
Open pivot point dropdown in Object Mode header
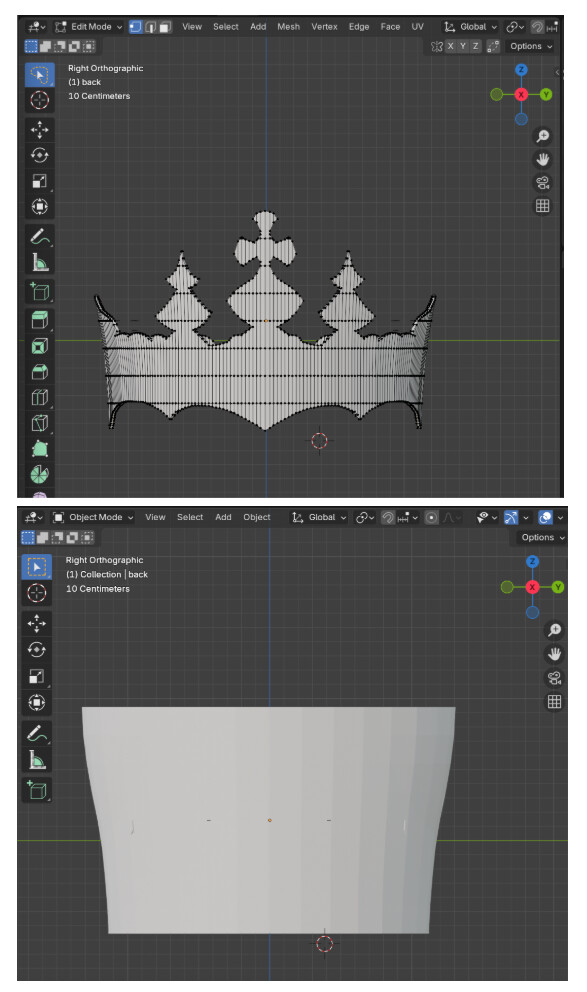(x=365, y=518)
